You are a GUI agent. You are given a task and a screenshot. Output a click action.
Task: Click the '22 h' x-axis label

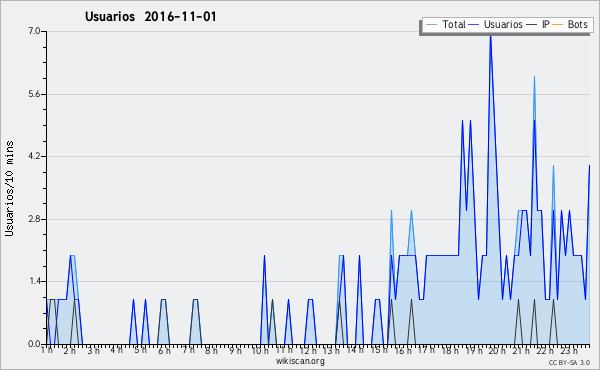pos(545,350)
